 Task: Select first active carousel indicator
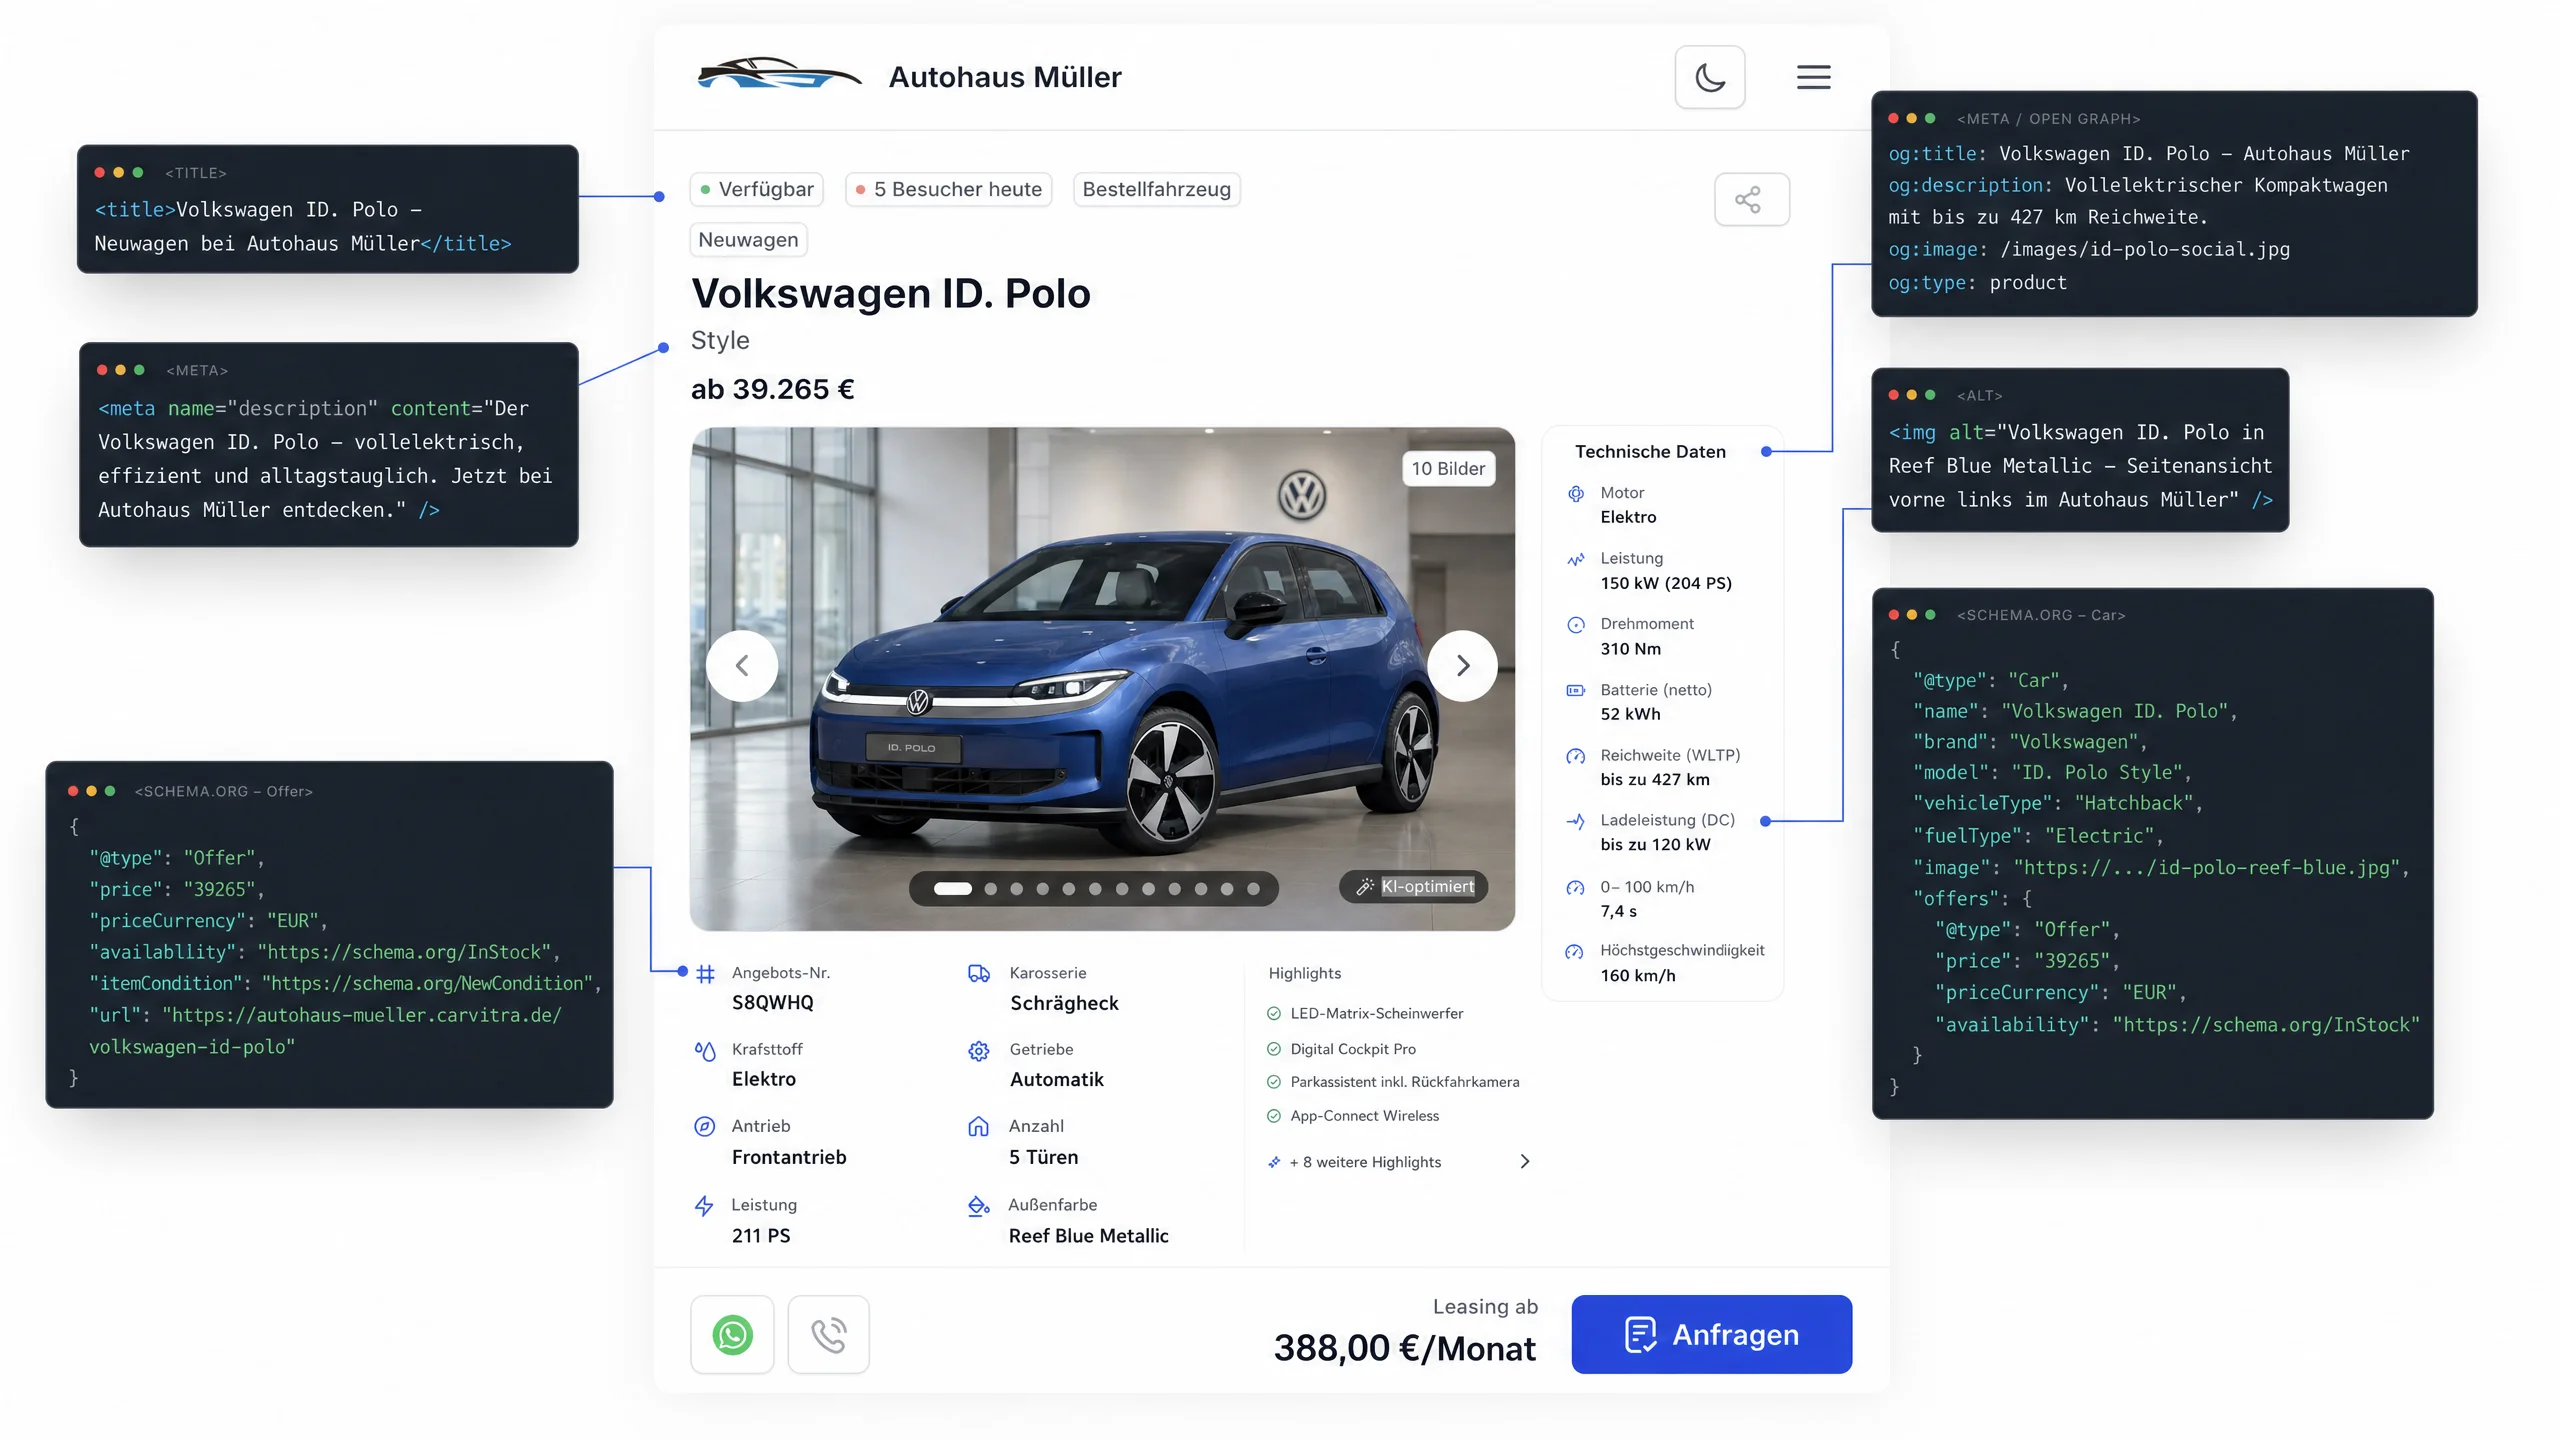952,889
